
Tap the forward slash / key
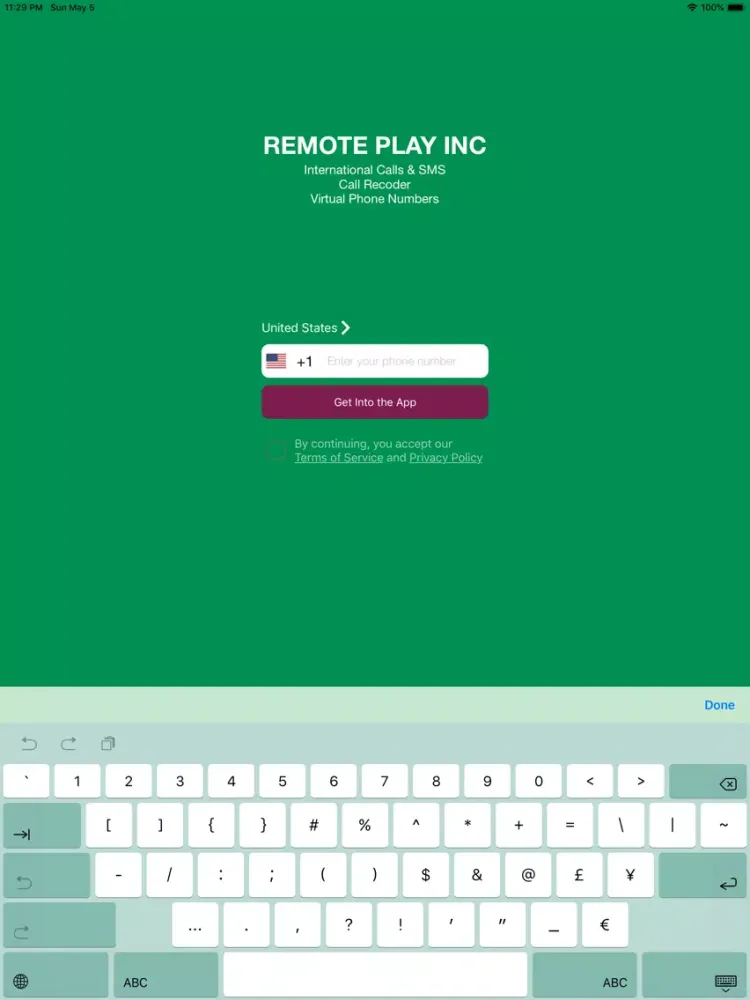(x=169, y=875)
